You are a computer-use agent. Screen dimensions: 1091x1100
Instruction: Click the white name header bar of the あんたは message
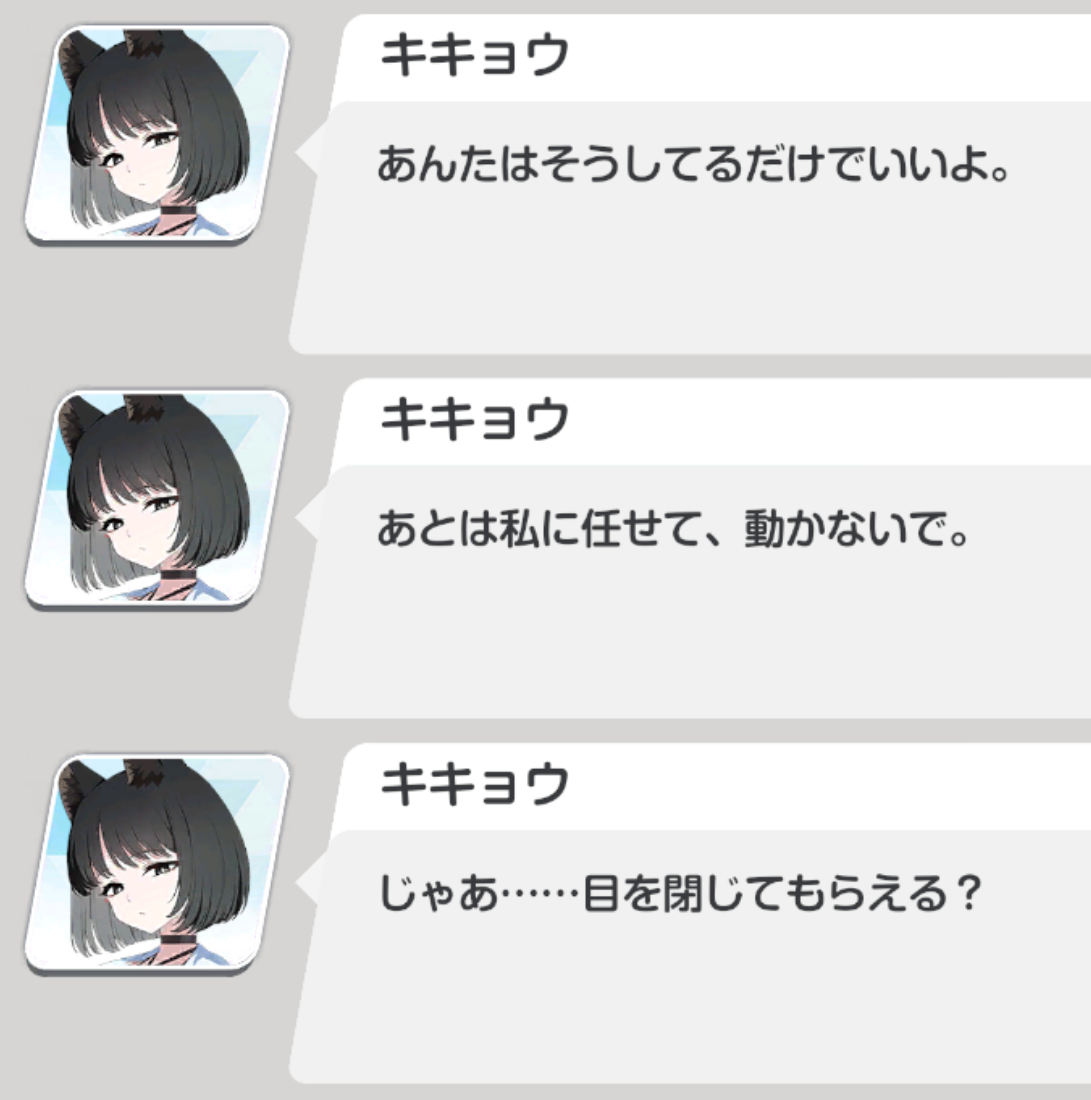[712, 58]
